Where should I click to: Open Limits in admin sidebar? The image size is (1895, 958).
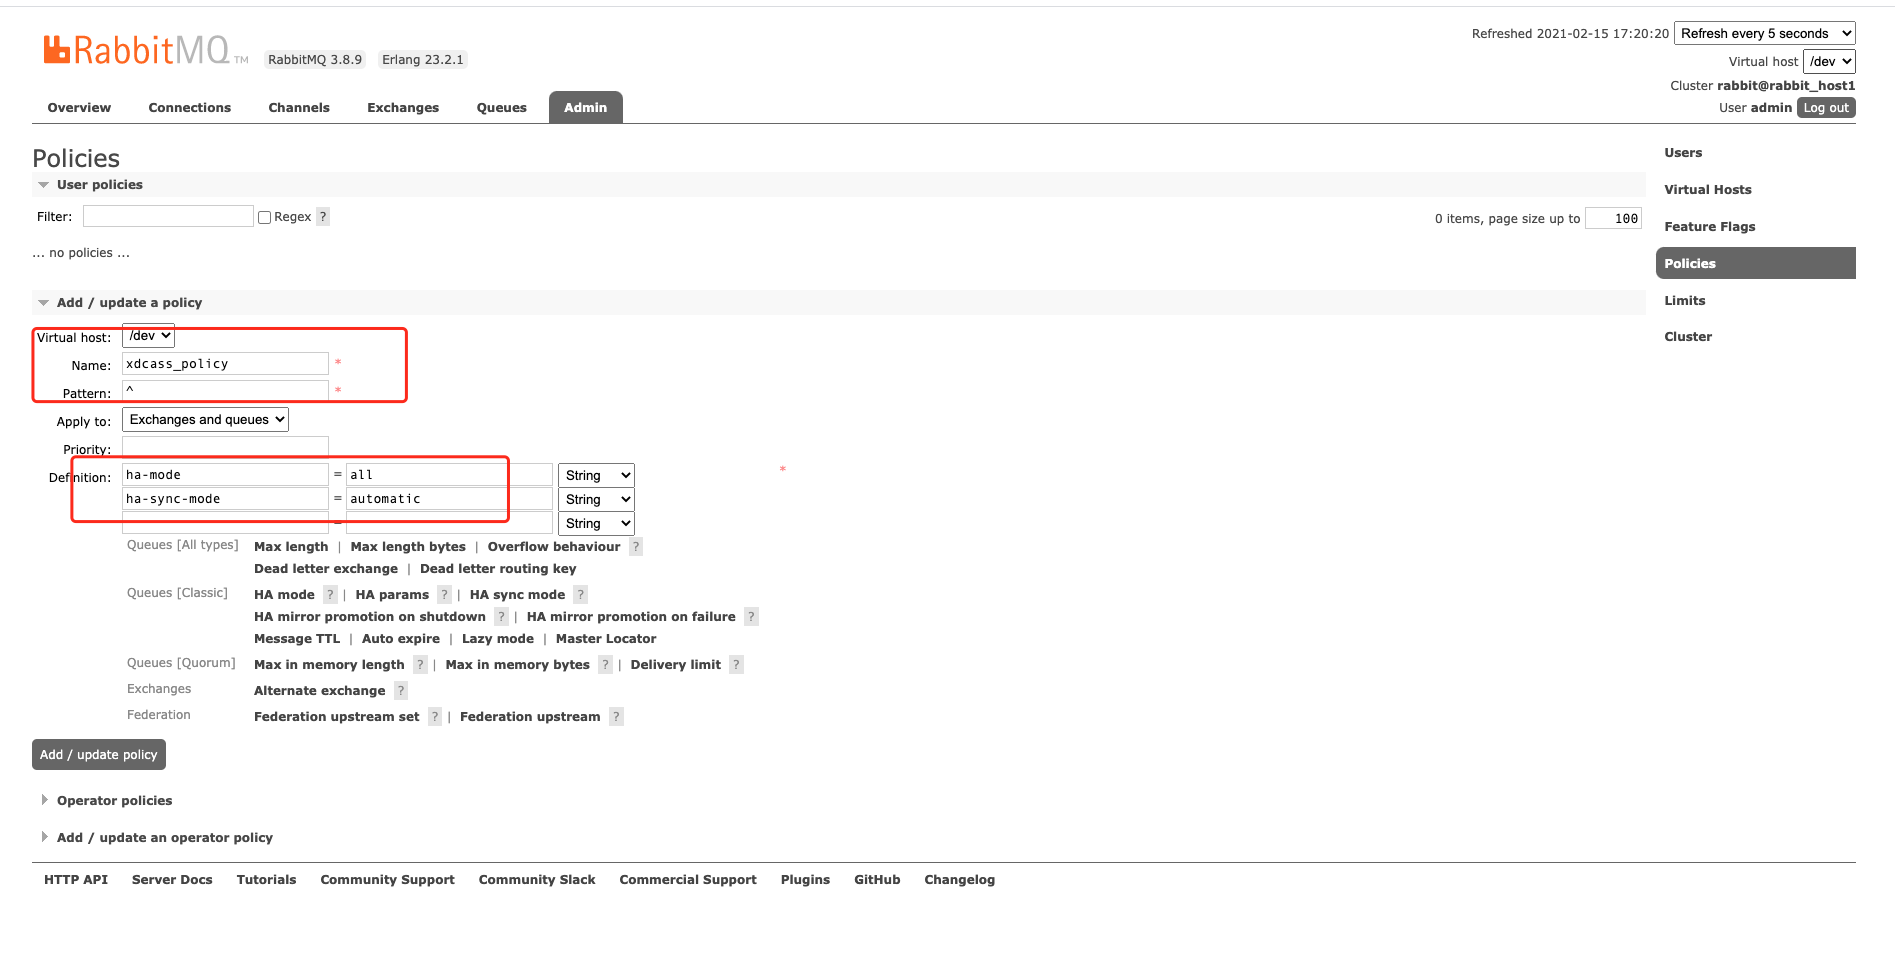click(x=1685, y=301)
